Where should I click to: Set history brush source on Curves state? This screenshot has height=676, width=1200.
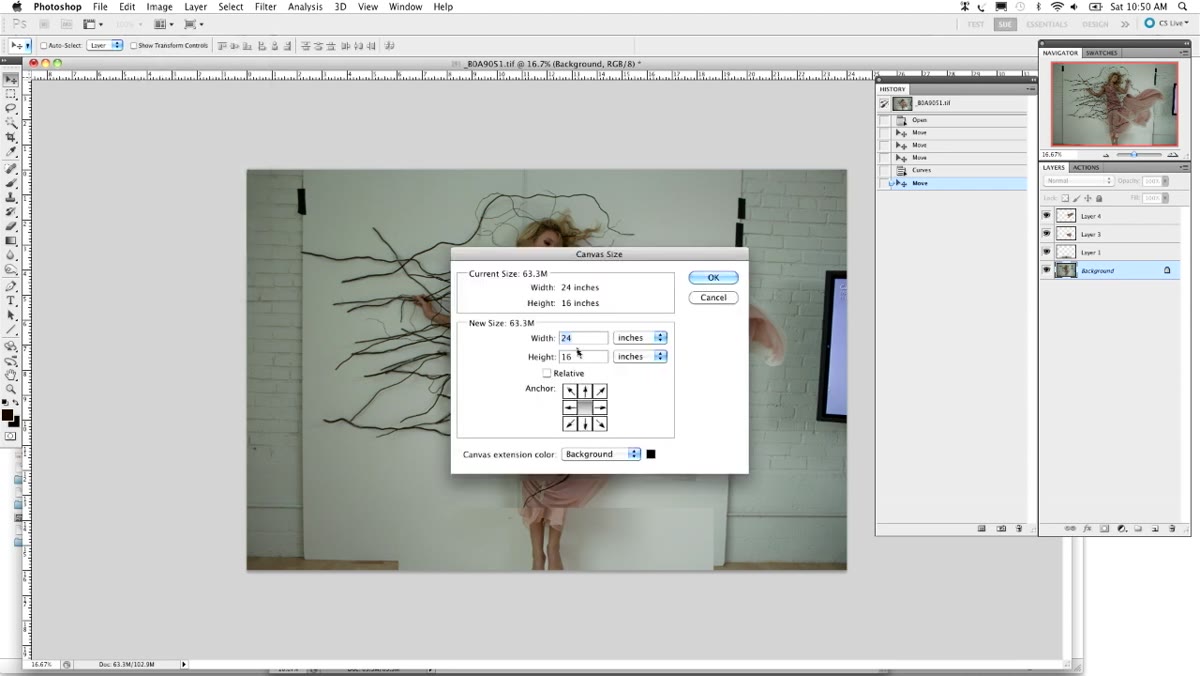[x=884, y=170]
